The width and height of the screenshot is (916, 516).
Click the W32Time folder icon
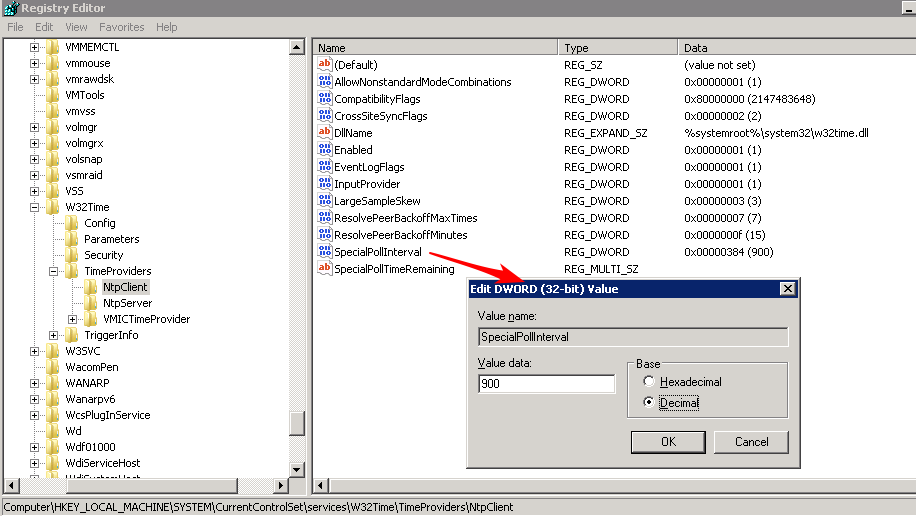coord(53,207)
